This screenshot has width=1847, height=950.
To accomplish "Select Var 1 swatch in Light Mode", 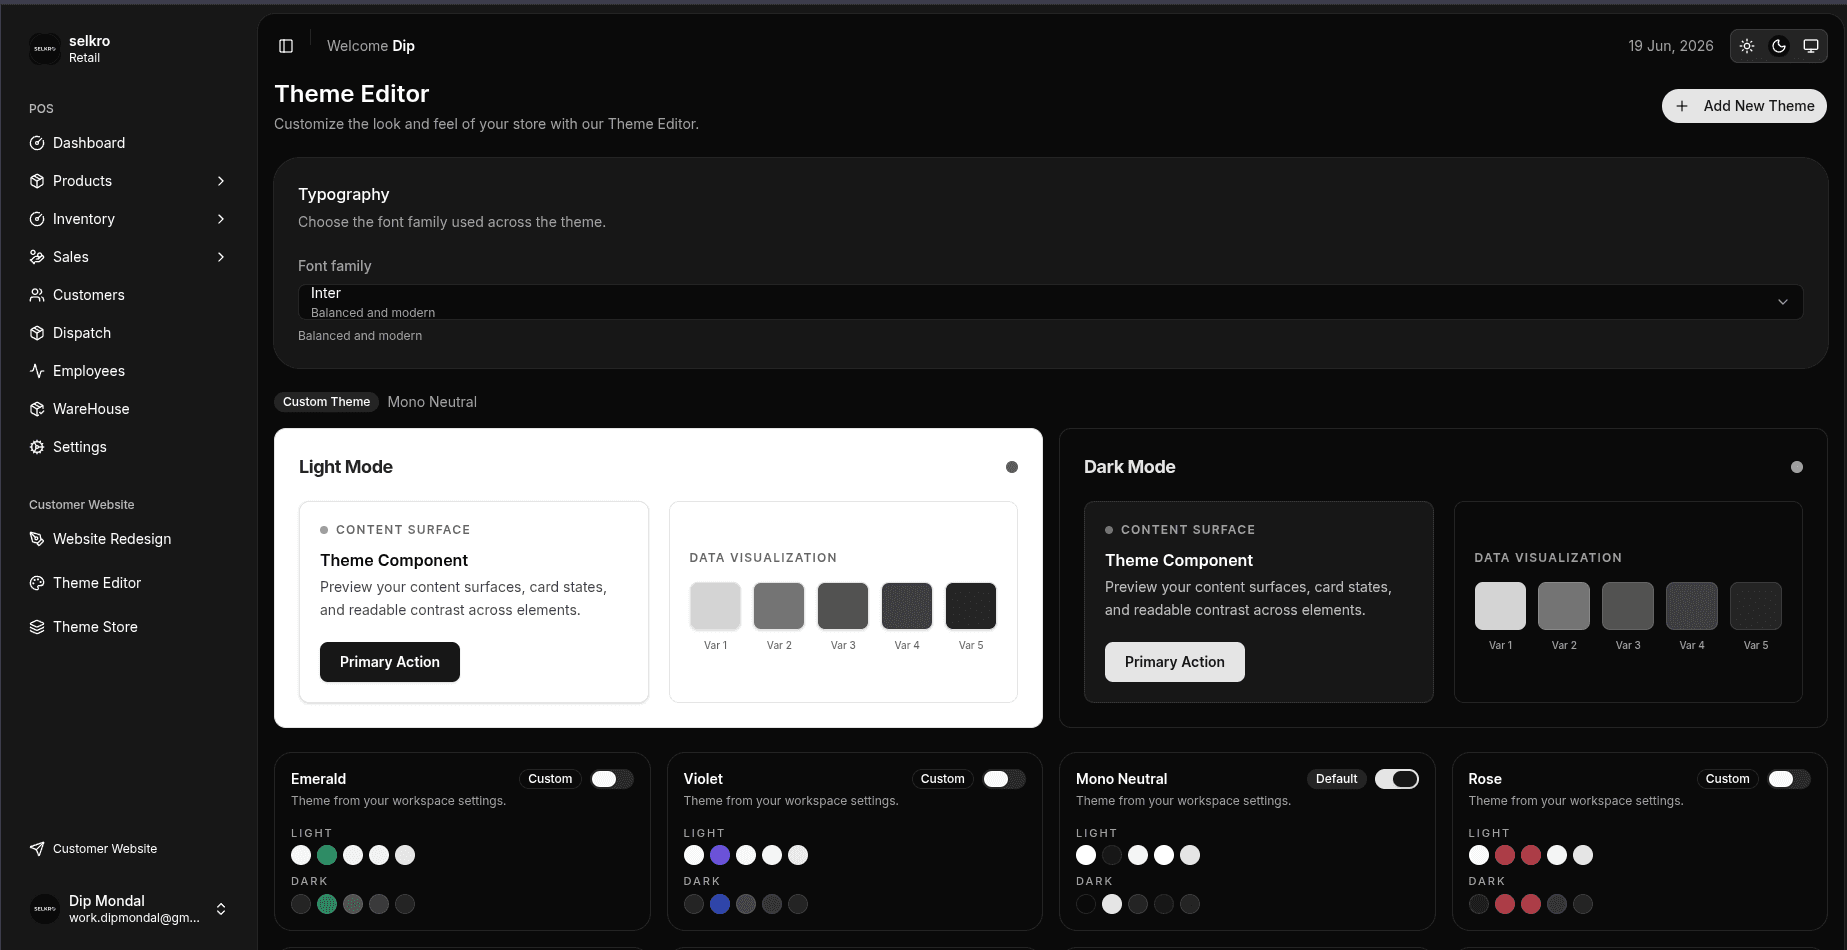I will [715, 606].
